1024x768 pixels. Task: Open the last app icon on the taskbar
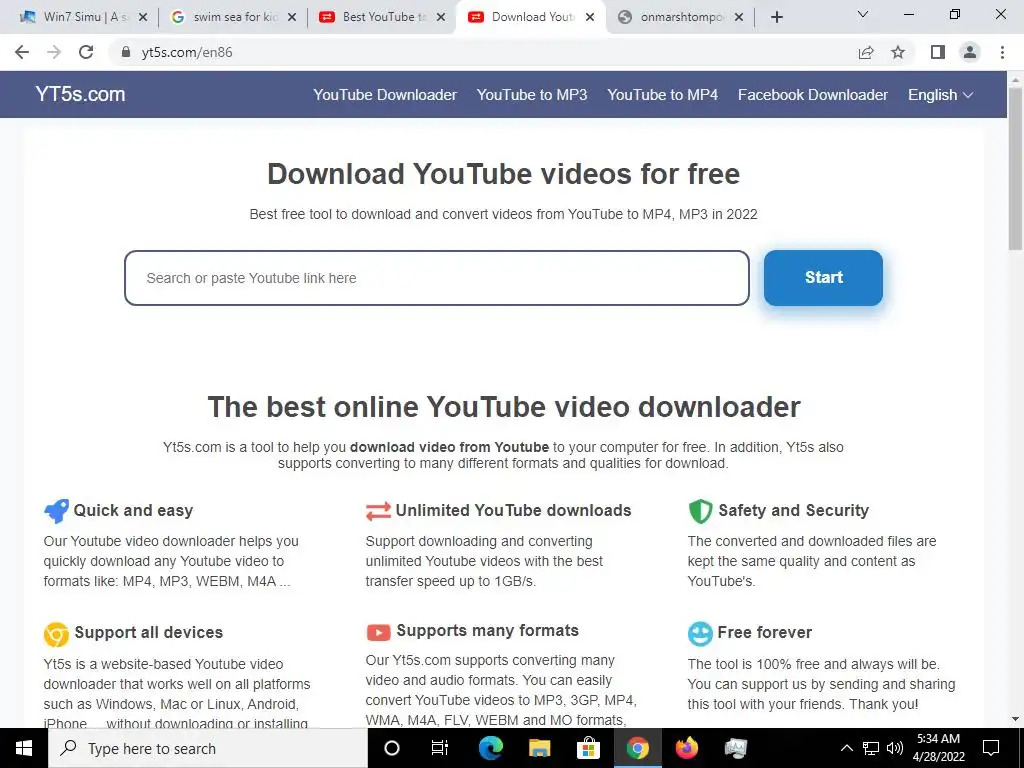point(735,748)
